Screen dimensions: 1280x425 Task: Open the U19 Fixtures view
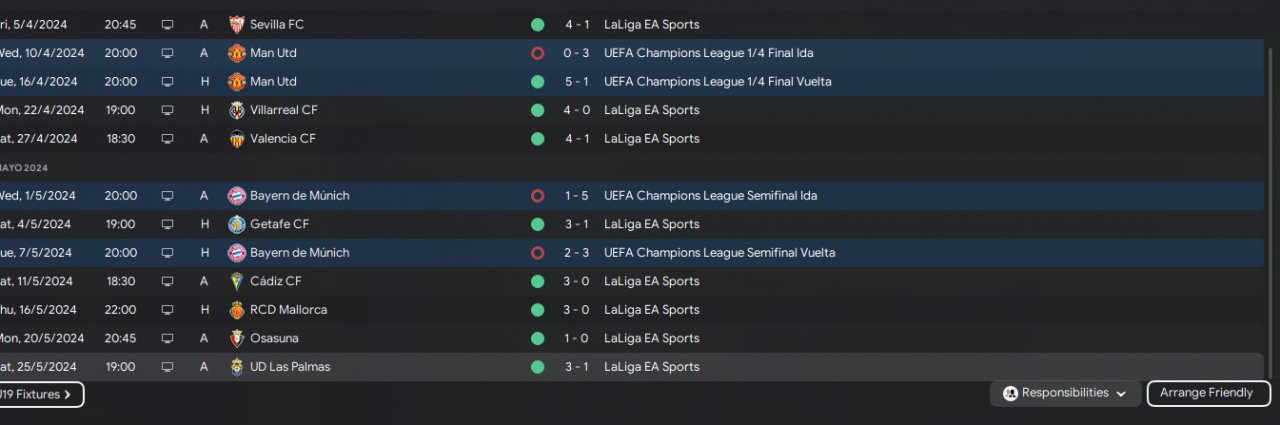point(38,395)
